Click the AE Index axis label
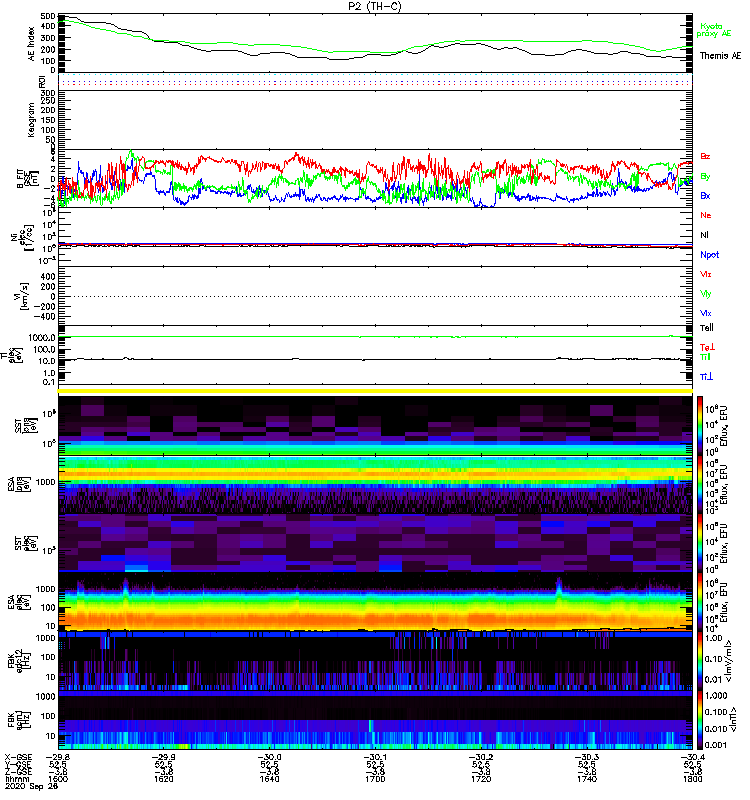This screenshot has height=800, width=750. (x=32, y=44)
